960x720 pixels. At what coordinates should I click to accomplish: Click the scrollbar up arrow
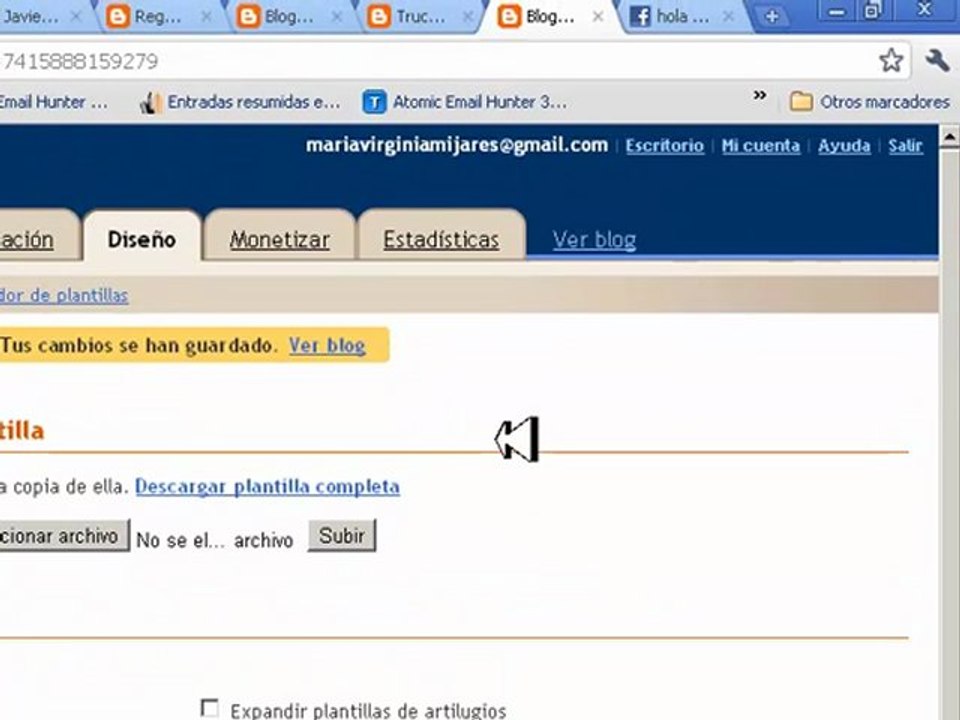pos(950,136)
